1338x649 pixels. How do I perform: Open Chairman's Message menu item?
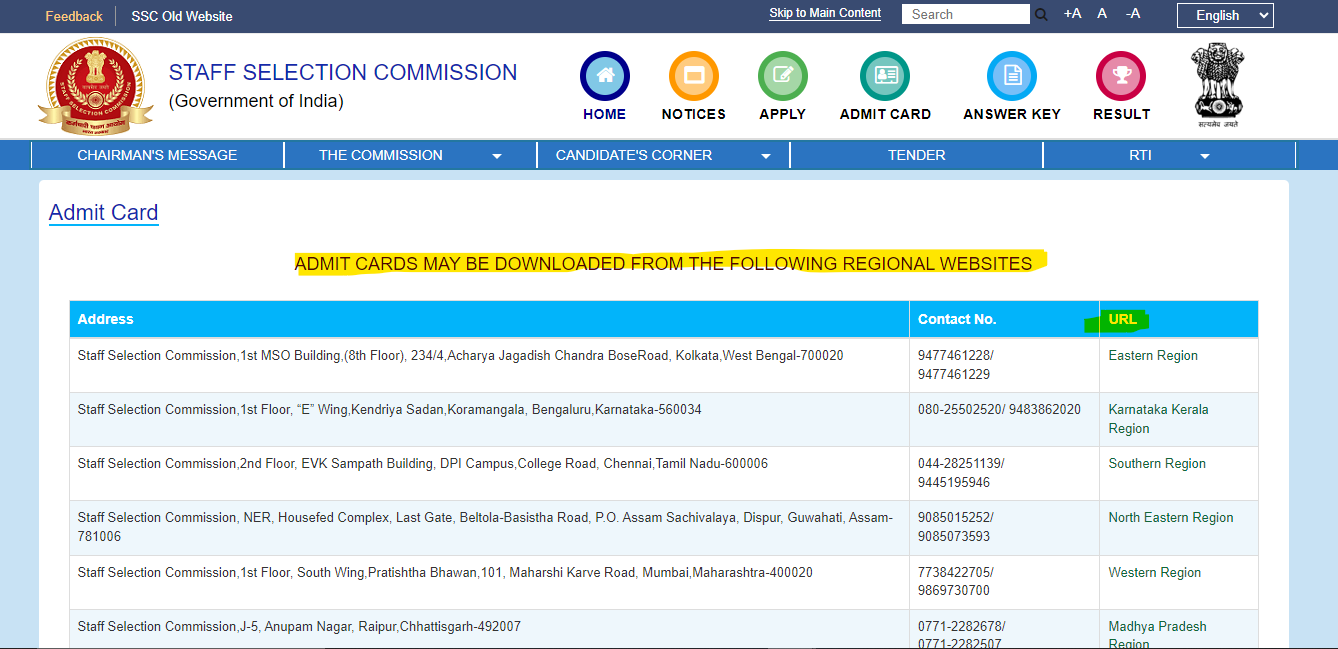pyautogui.click(x=158, y=155)
